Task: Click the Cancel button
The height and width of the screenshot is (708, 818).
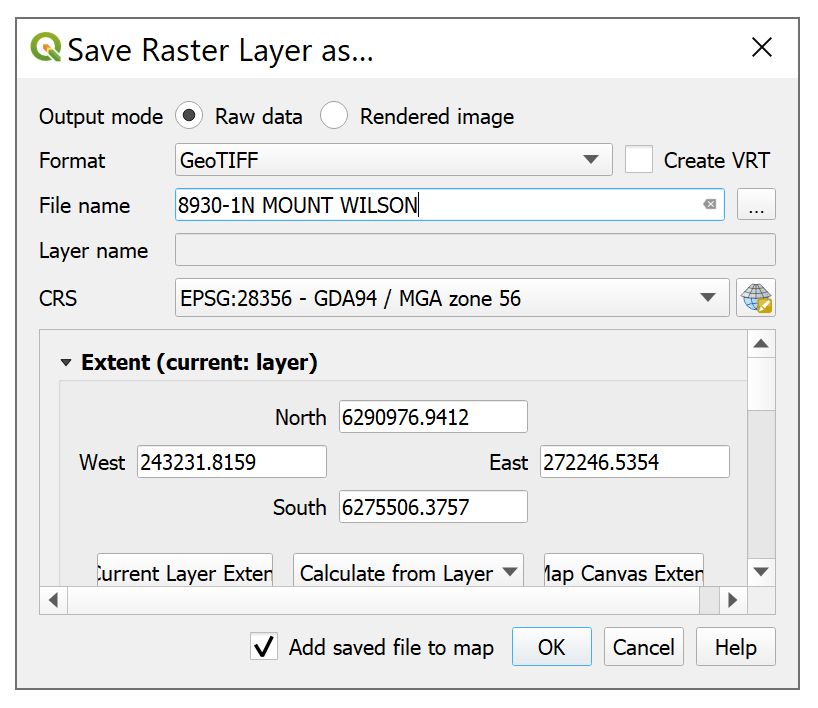Action: pos(643,647)
